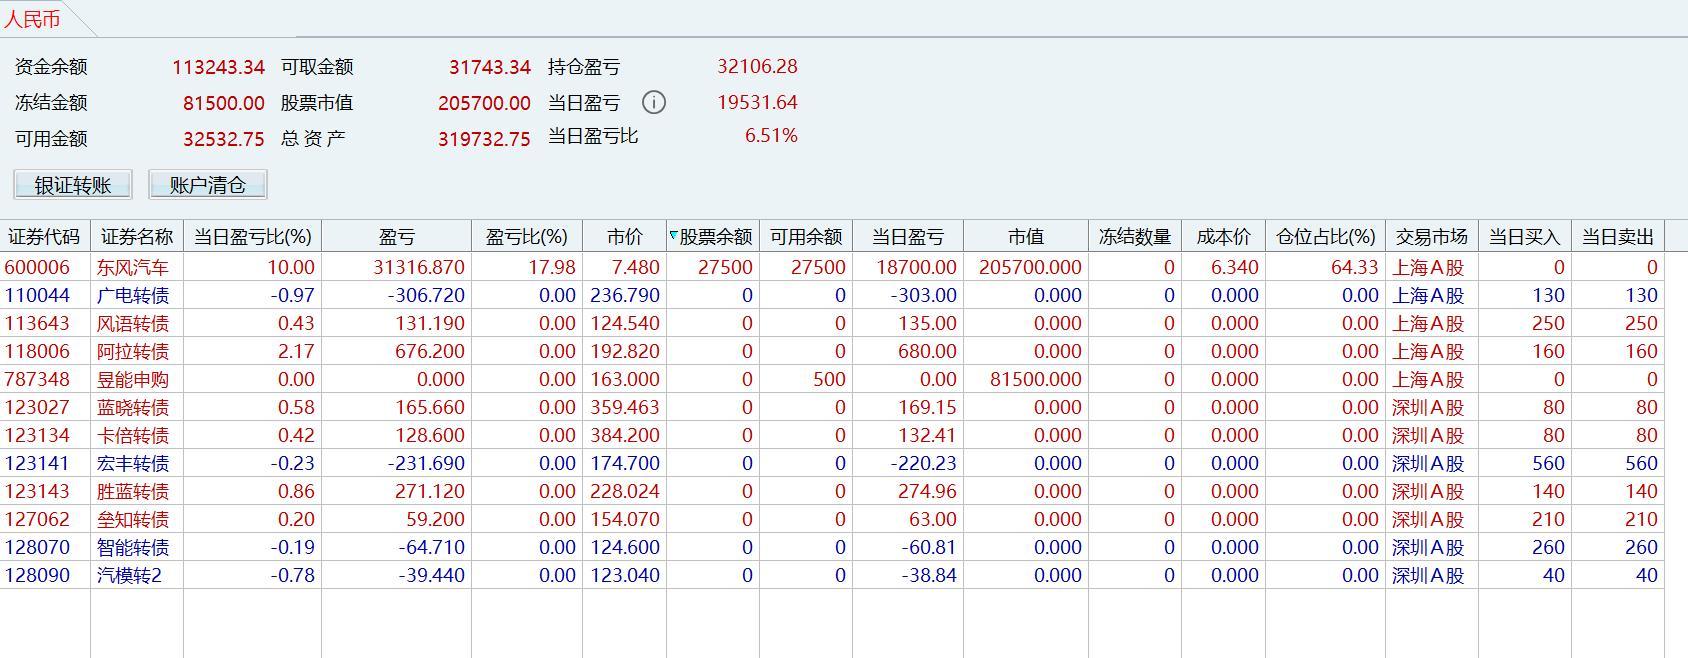Click 东风汽车 profit value 31316.870
This screenshot has height=658, width=1688.
[419, 267]
